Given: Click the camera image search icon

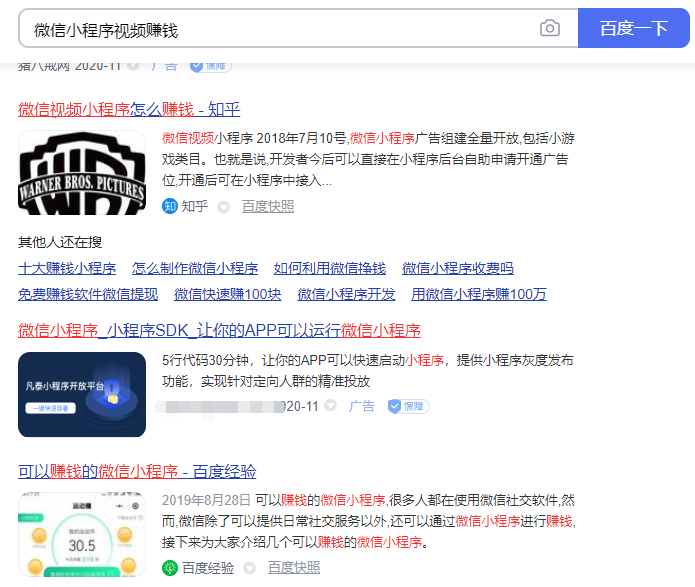Looking at the screenshot, I should [x=550, y=28].
